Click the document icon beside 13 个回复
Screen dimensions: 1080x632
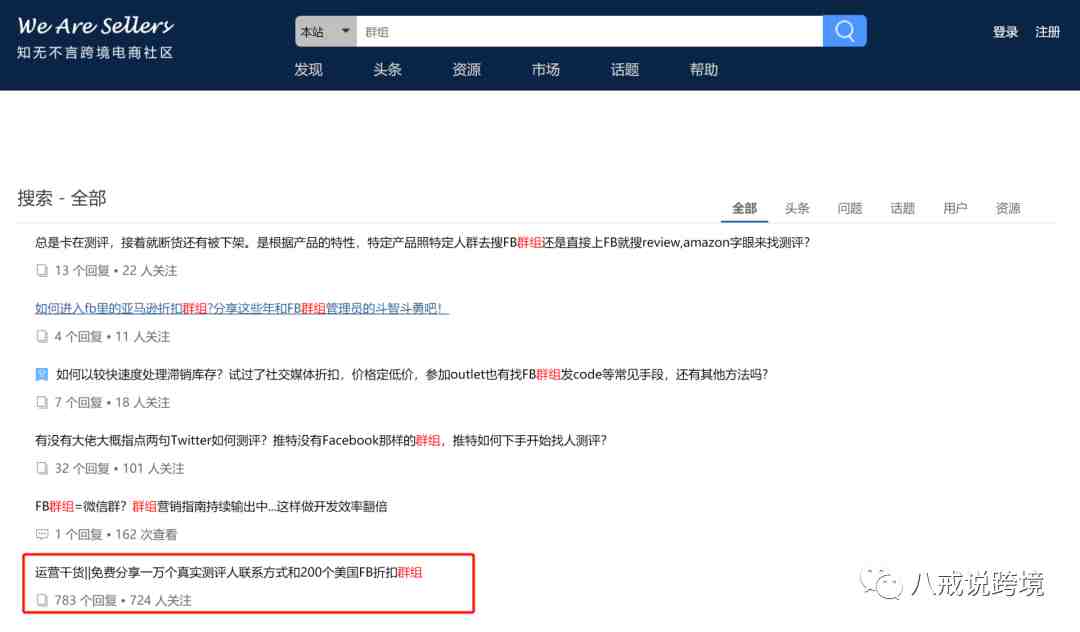(x=42, y=271)
